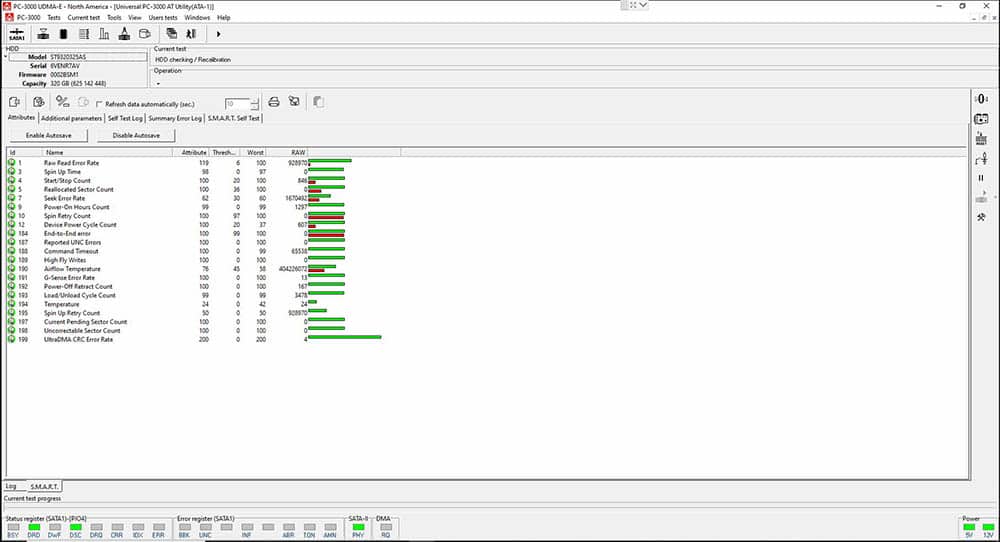Click Enable Autosave button

[x=48, y=135]
